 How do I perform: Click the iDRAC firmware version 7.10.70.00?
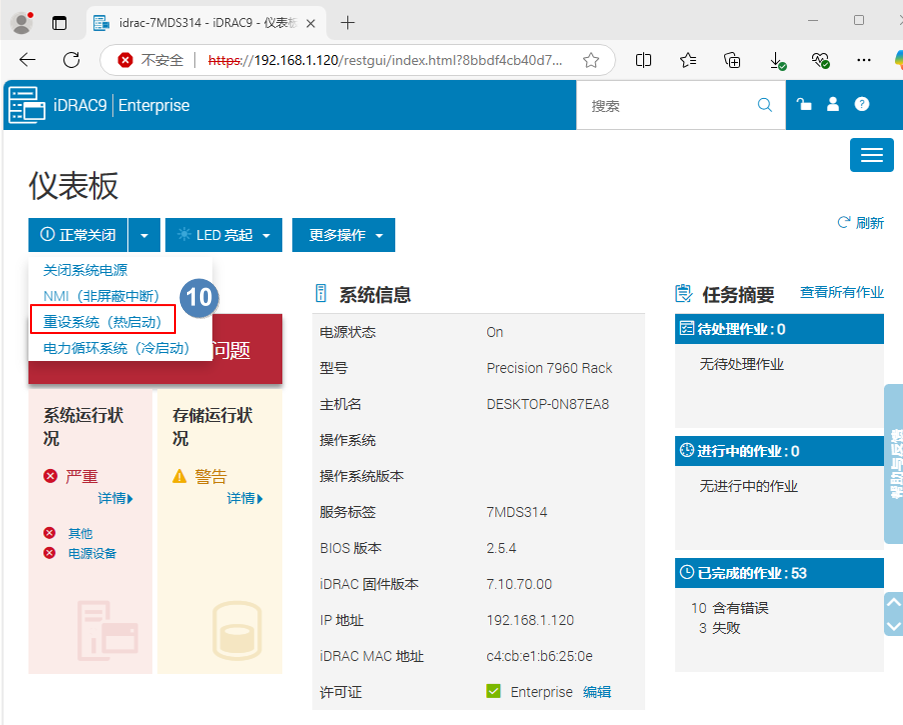(x=519, y=584)
